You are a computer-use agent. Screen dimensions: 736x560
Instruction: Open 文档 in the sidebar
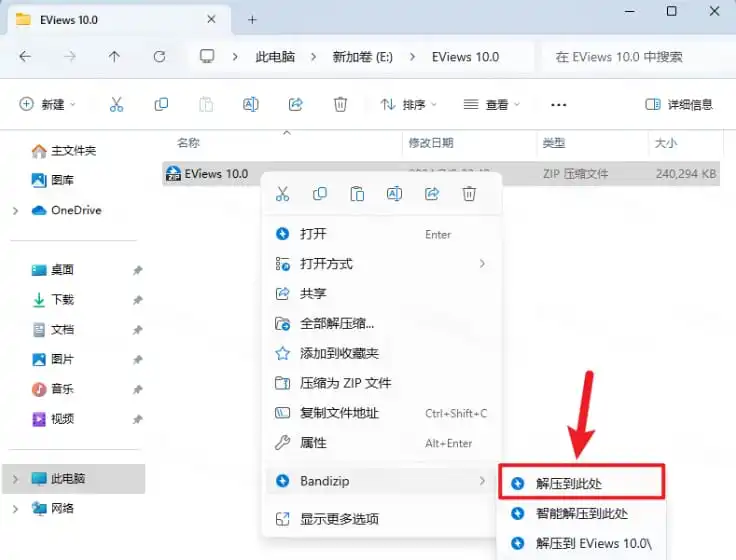(x=52, y=330)
